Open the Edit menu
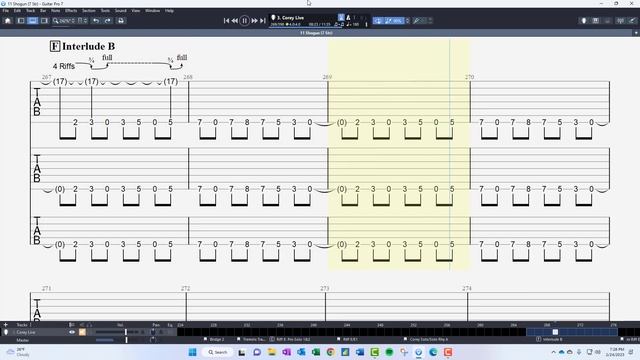The image size is (640, 360). point(17,11)
